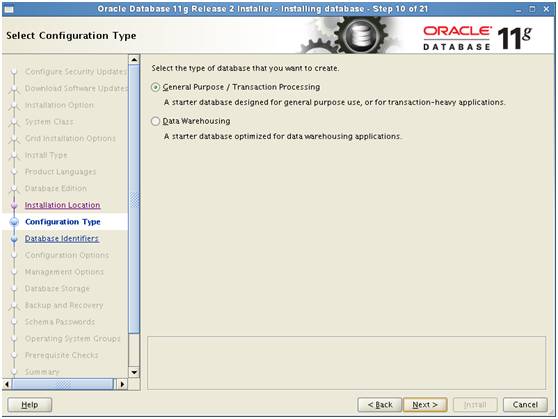Click the Operating System Groups step
Viewport: 558px width, 419px height.
[73, 339]
